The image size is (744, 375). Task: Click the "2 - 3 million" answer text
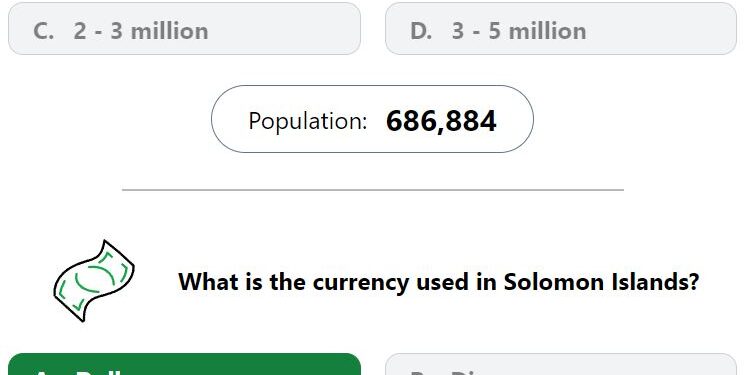(141, 31)
